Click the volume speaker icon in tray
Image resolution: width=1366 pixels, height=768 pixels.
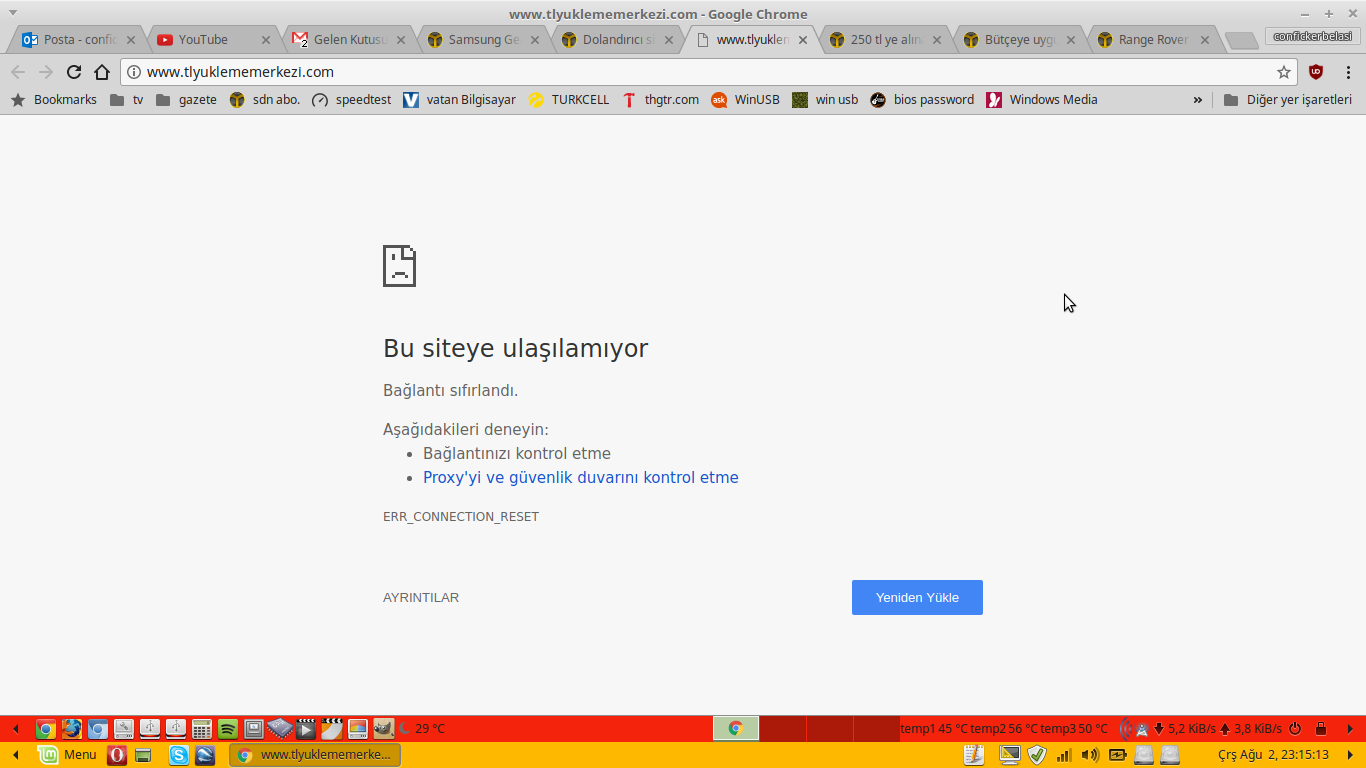point(1089,755)
